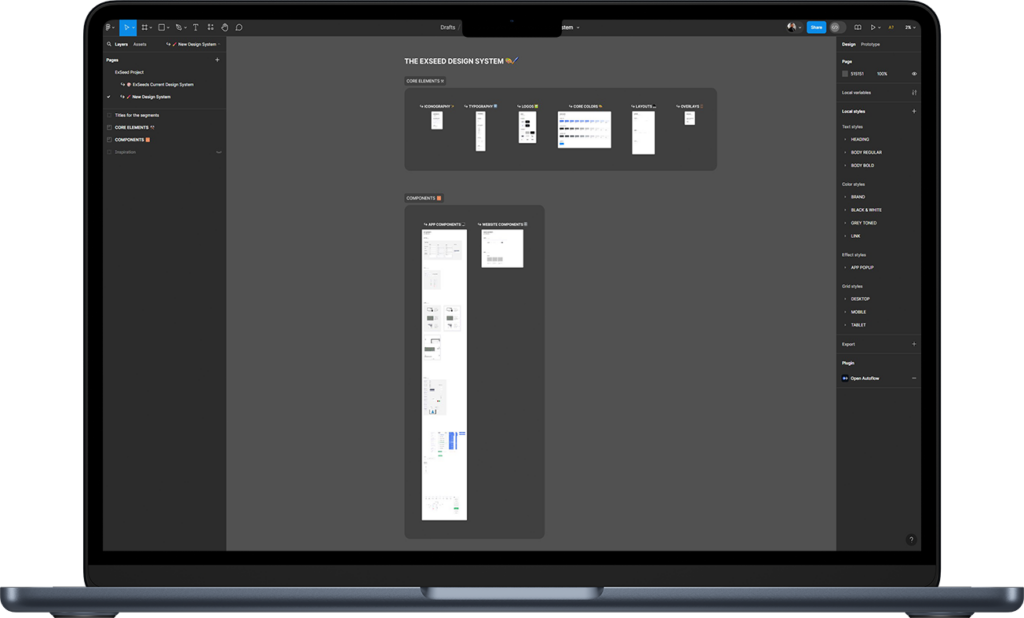Select the APP POPUP effect style
1024x618 pixels.
pos(862,267)
